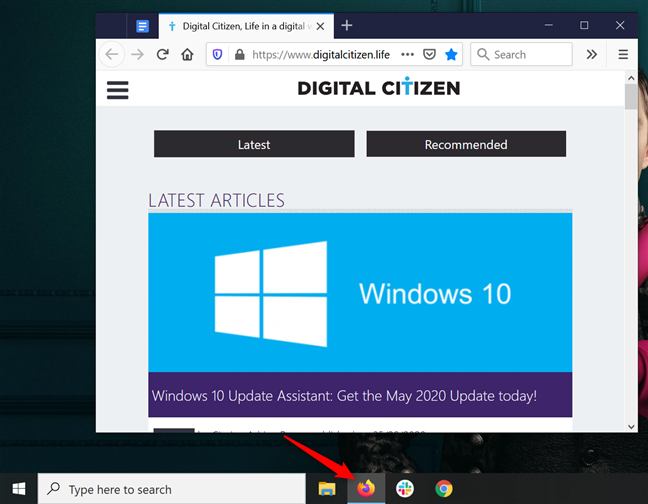Open the Firefox home page
The width and height of the screenshot is (648, 504).
point(187,54)
